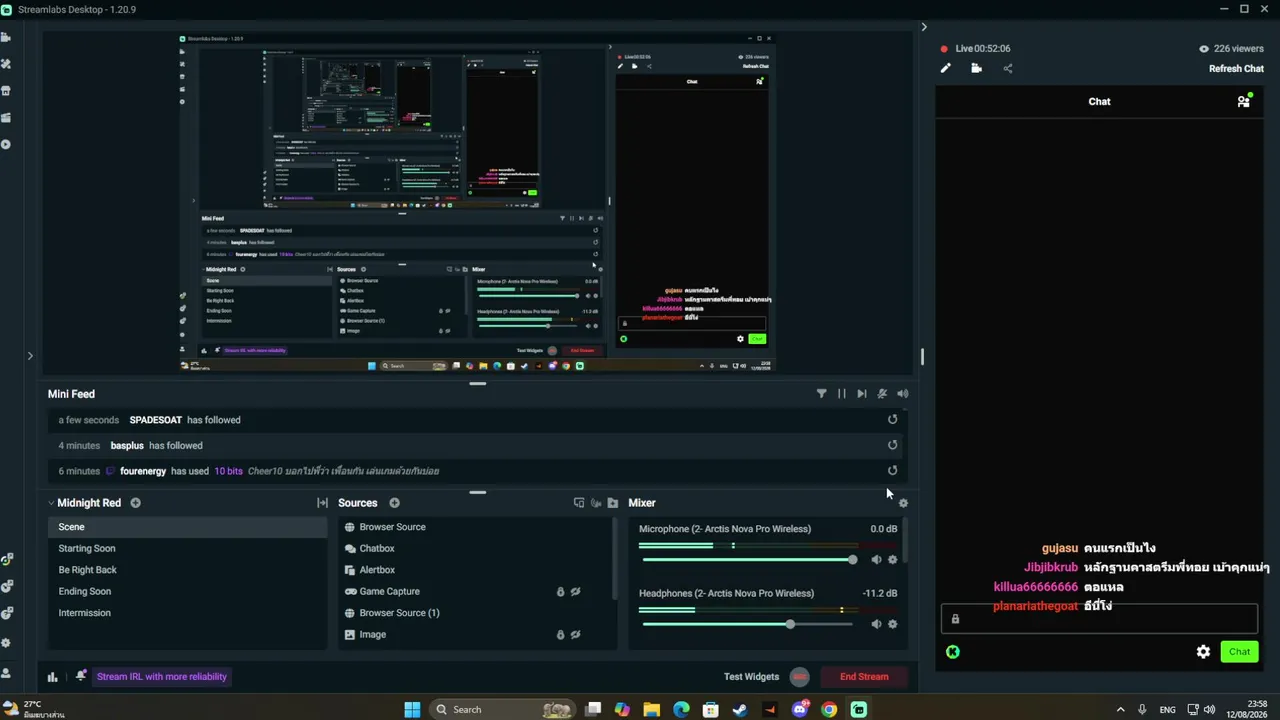Add a new source with the plus icon
The image size is (1280, 720).
coord(394,503)
